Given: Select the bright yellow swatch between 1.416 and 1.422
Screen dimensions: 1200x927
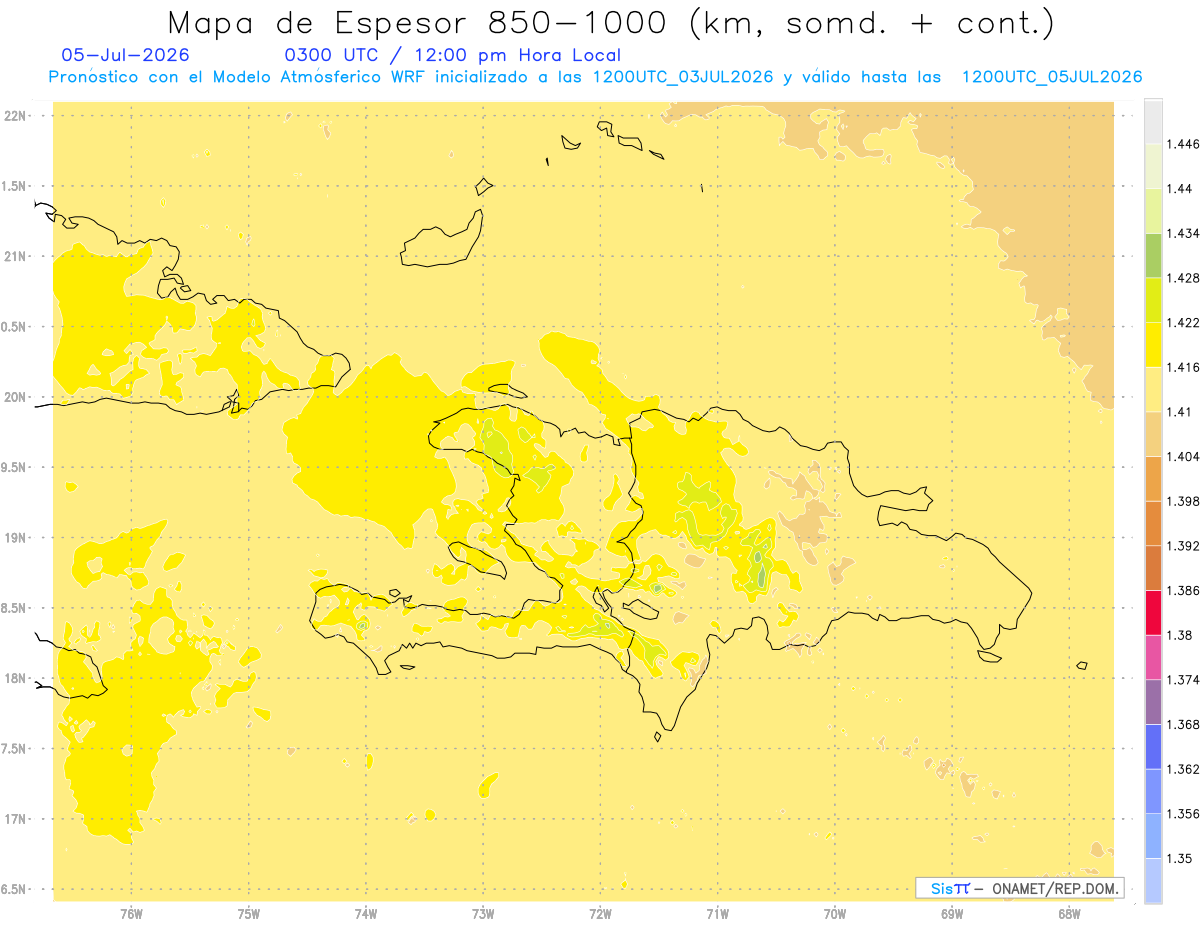Looking at the screenshot, I should pyautogui.click(x=1153, y=345).
